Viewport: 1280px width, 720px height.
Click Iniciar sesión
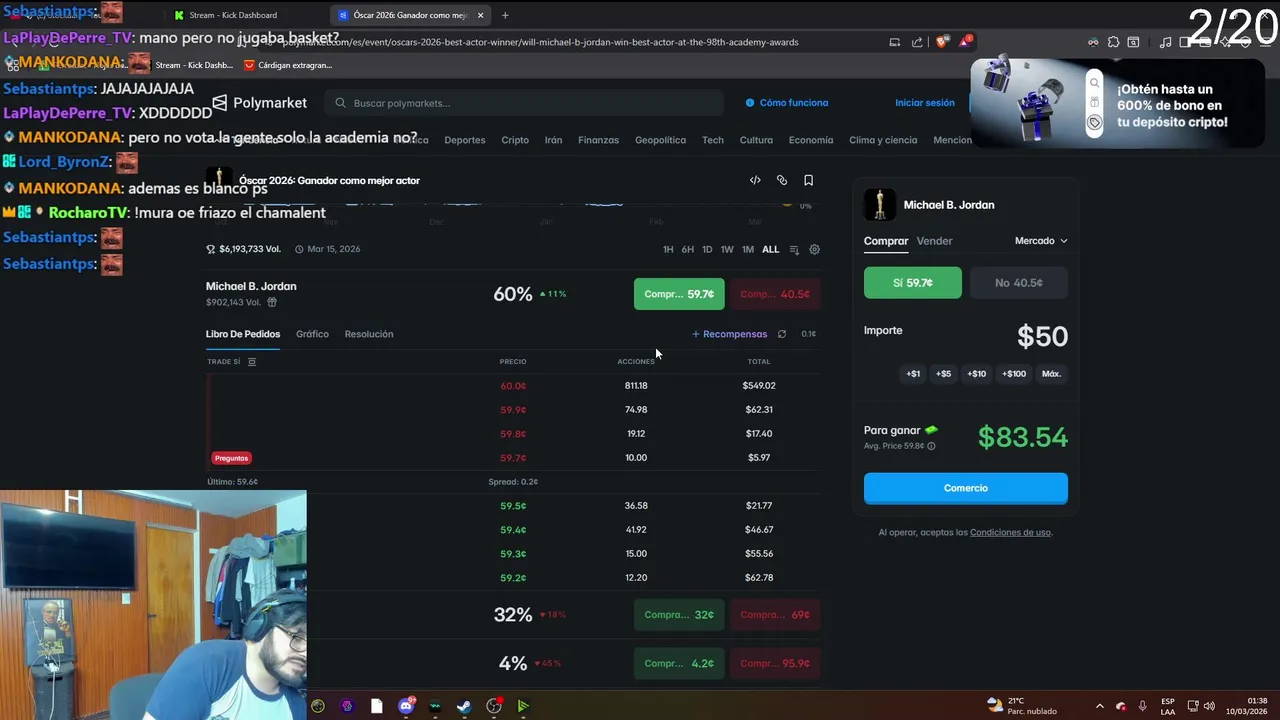(x=925, y=103)
